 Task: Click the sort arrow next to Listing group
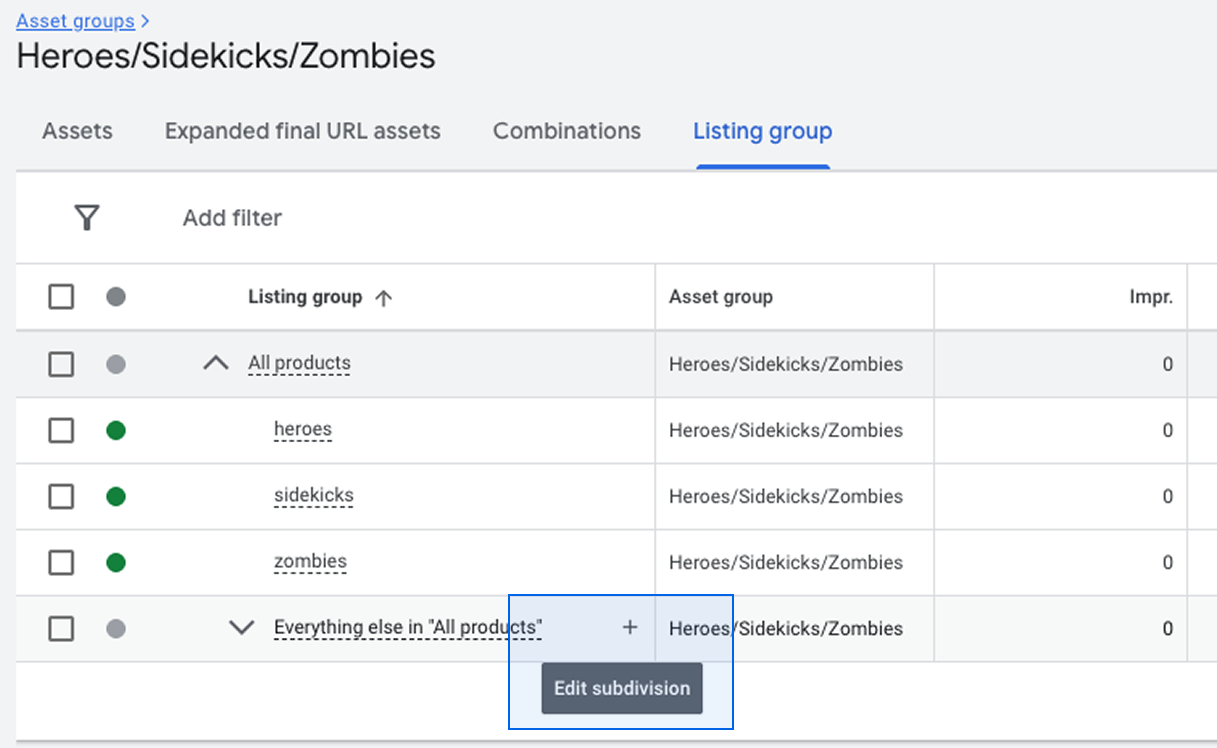[383, 298]
